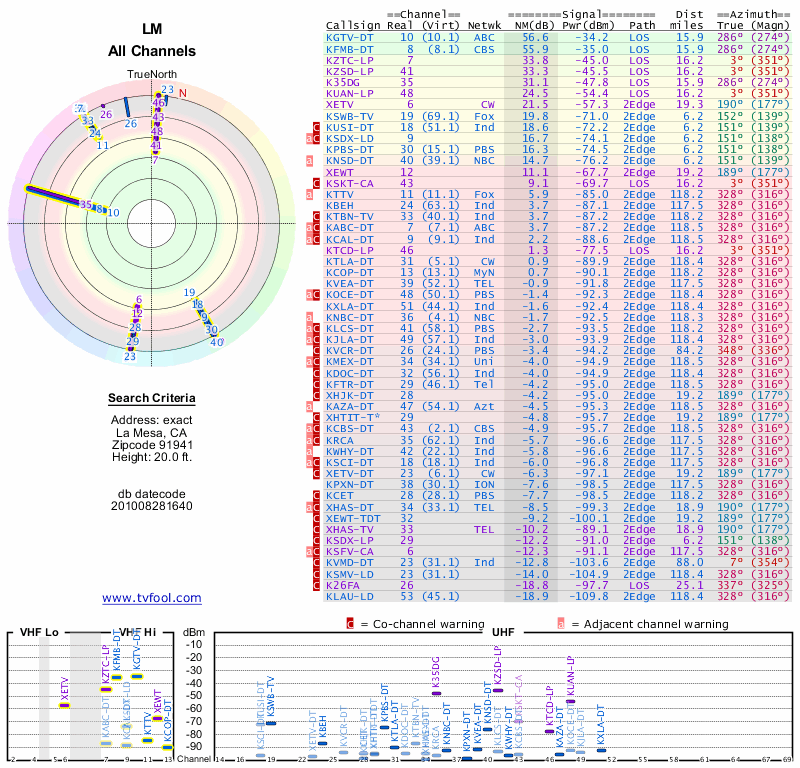Click the adjacent channel badge beside KNSD-DT
The width and height of the screenshot is (800, 768).
pos(309,161)
